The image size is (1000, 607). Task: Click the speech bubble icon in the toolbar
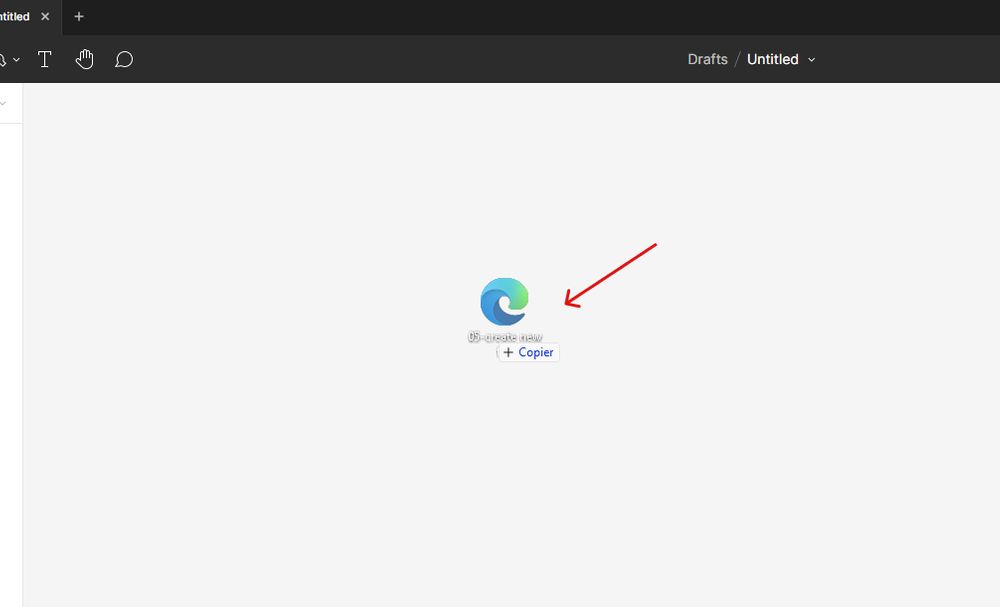point(124,59)
